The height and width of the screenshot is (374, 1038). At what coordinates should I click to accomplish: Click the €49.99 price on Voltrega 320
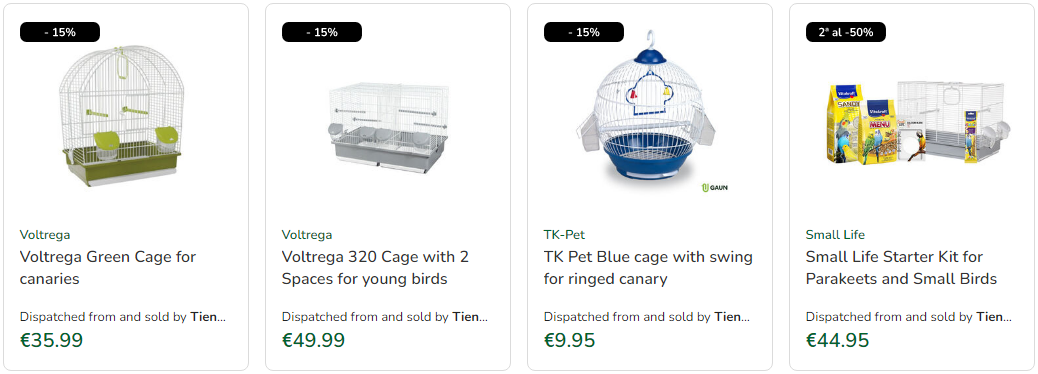[x=314, y=340]
